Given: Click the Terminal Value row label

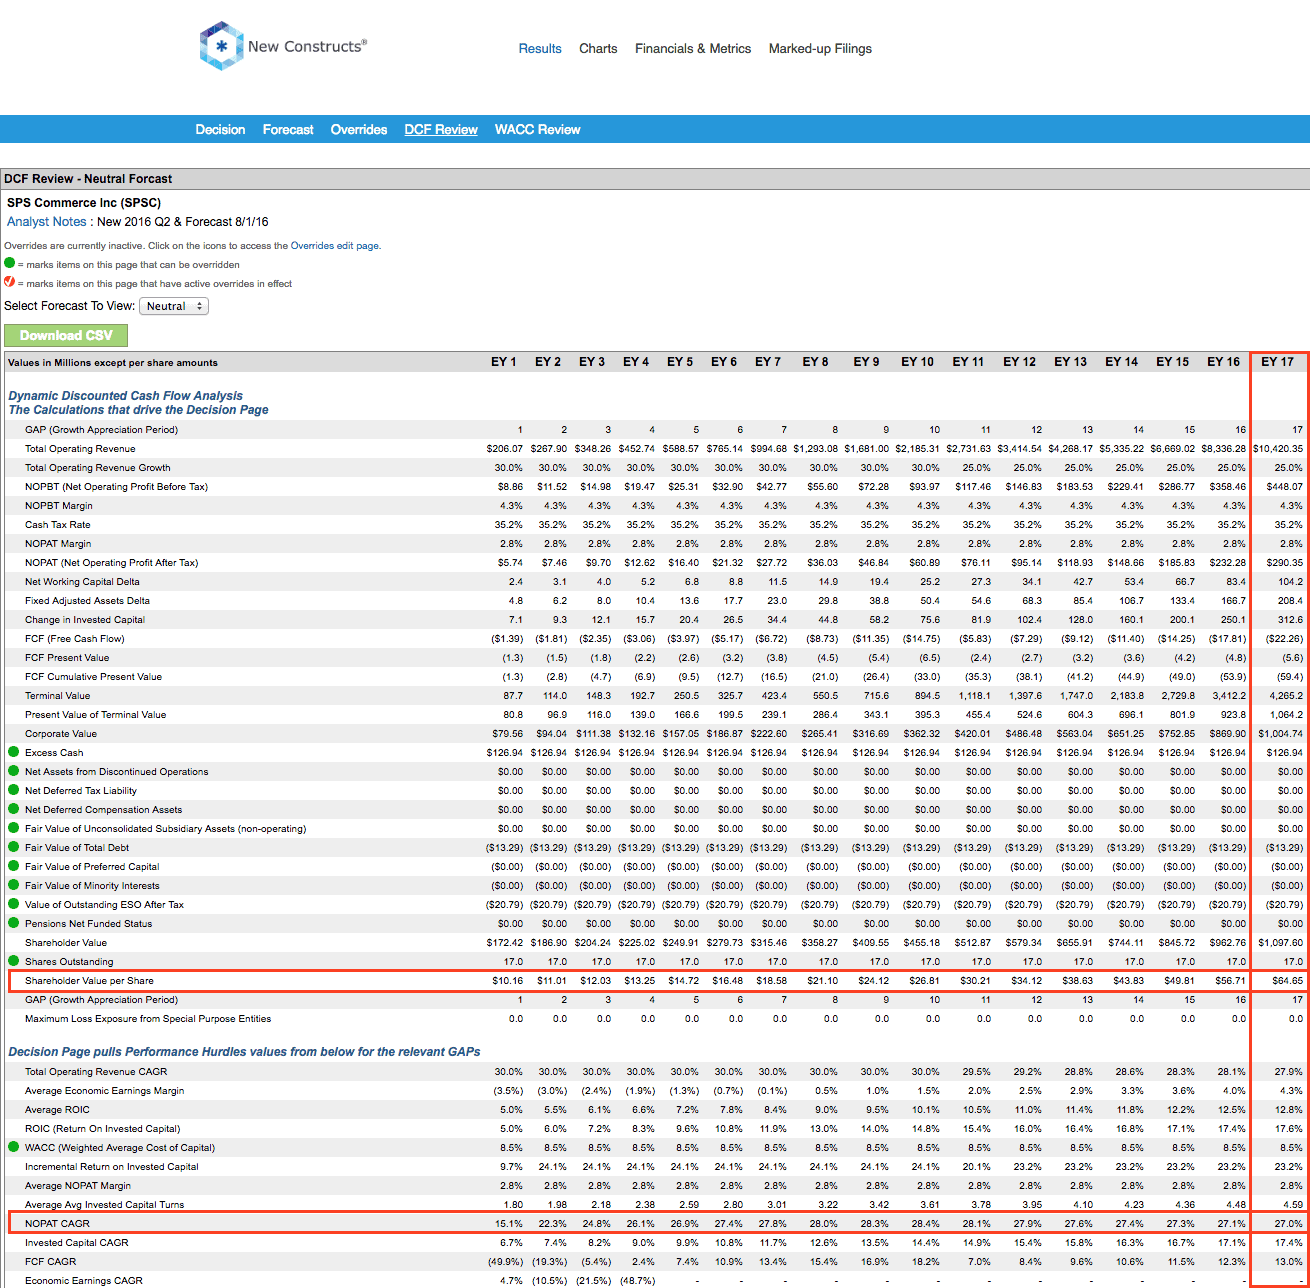Looking at the screenshot, I should (x=57, y=696).
